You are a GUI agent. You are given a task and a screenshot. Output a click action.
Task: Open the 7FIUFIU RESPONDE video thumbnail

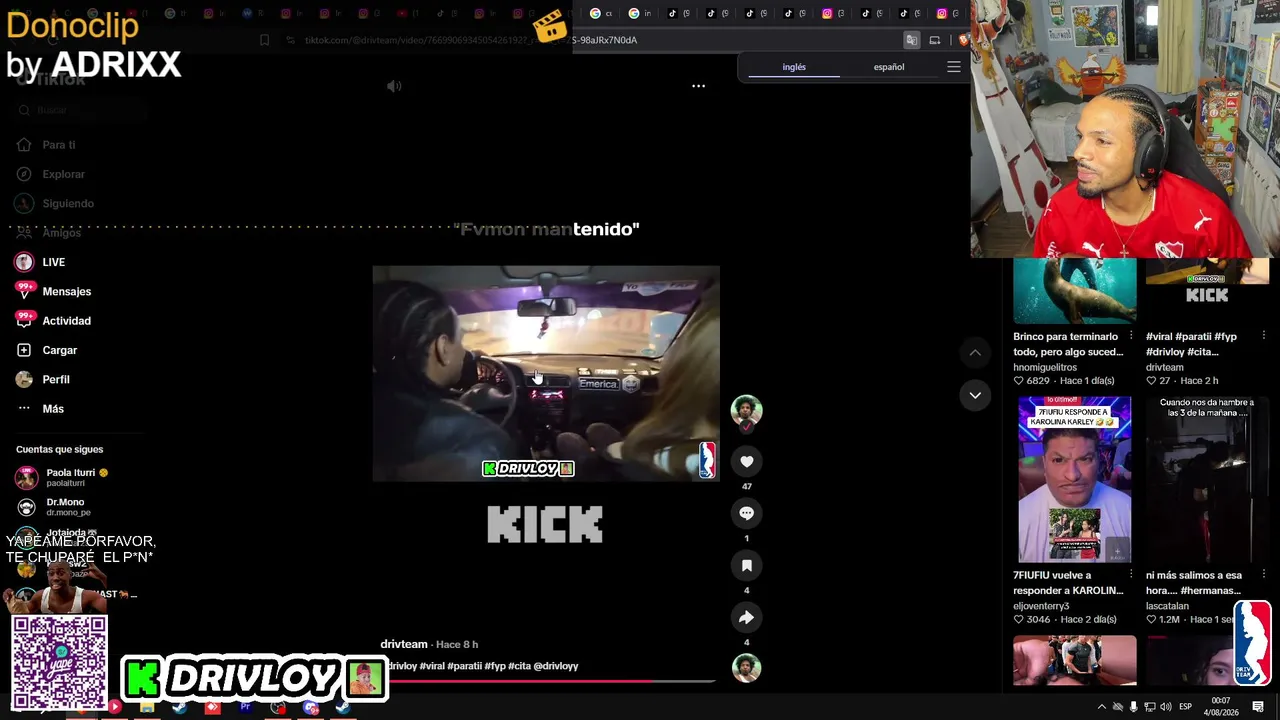1074,480
